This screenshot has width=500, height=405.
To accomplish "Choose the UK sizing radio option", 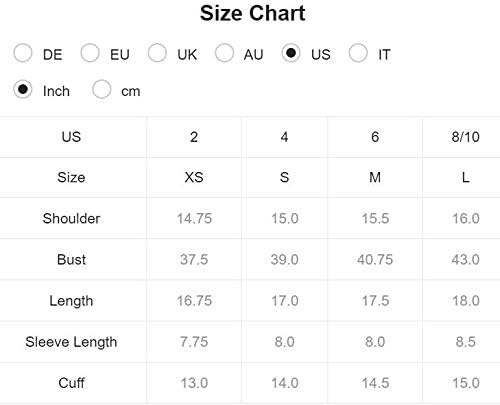I will point(157,53).
